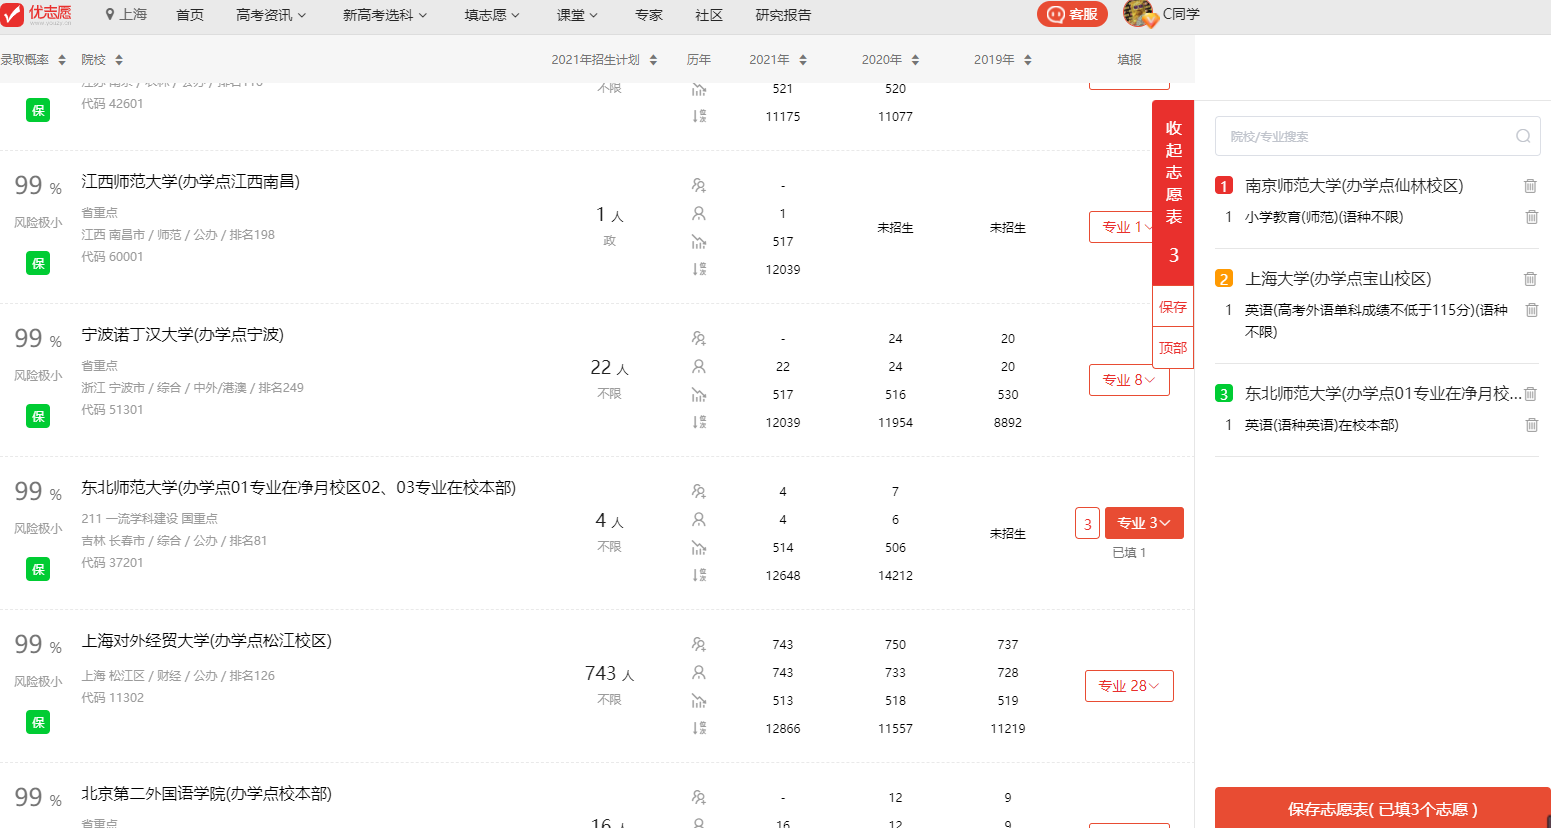Expand 专业 8 for 宁波诺丁汉大学
The image size is (1551, 828).
pos(1129,380)
